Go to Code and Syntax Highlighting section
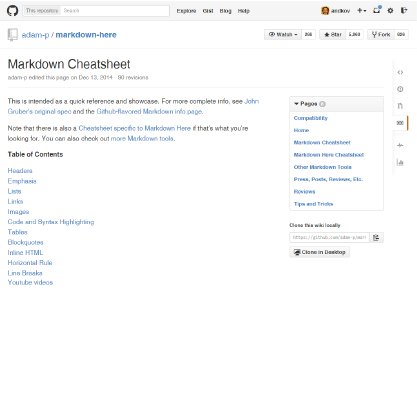 click(51, 222)
